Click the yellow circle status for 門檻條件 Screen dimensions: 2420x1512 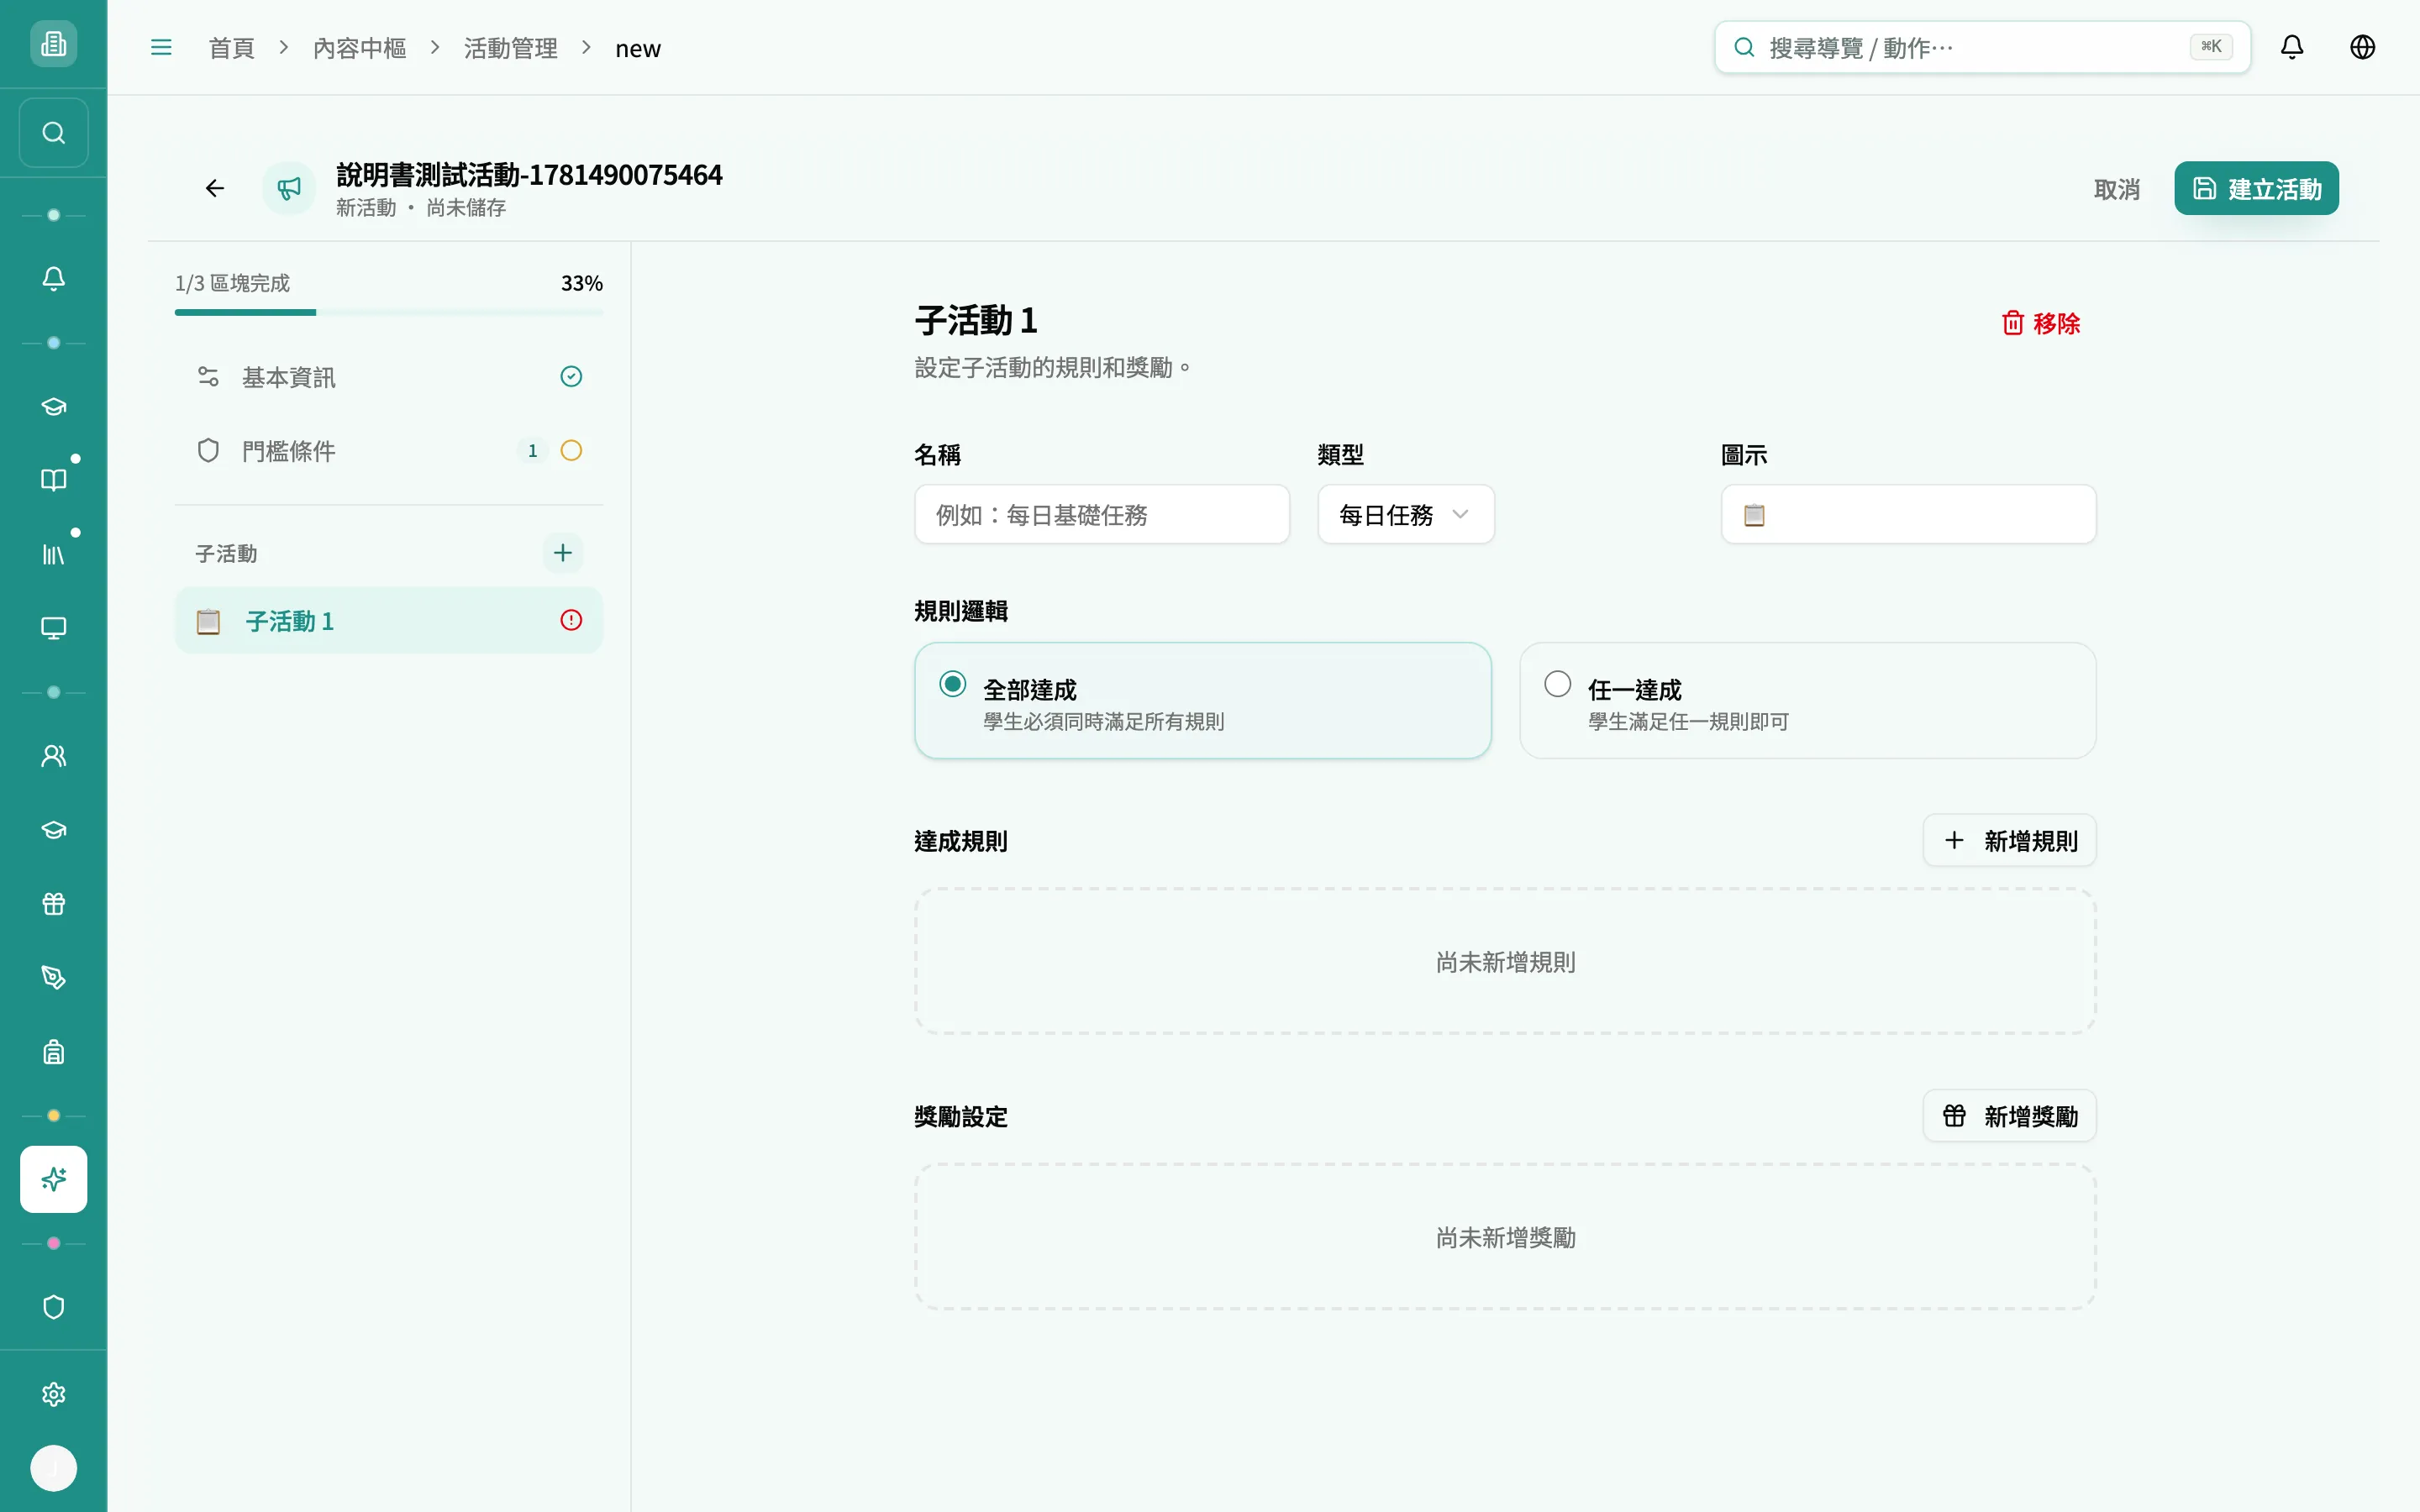coord(571,451)
